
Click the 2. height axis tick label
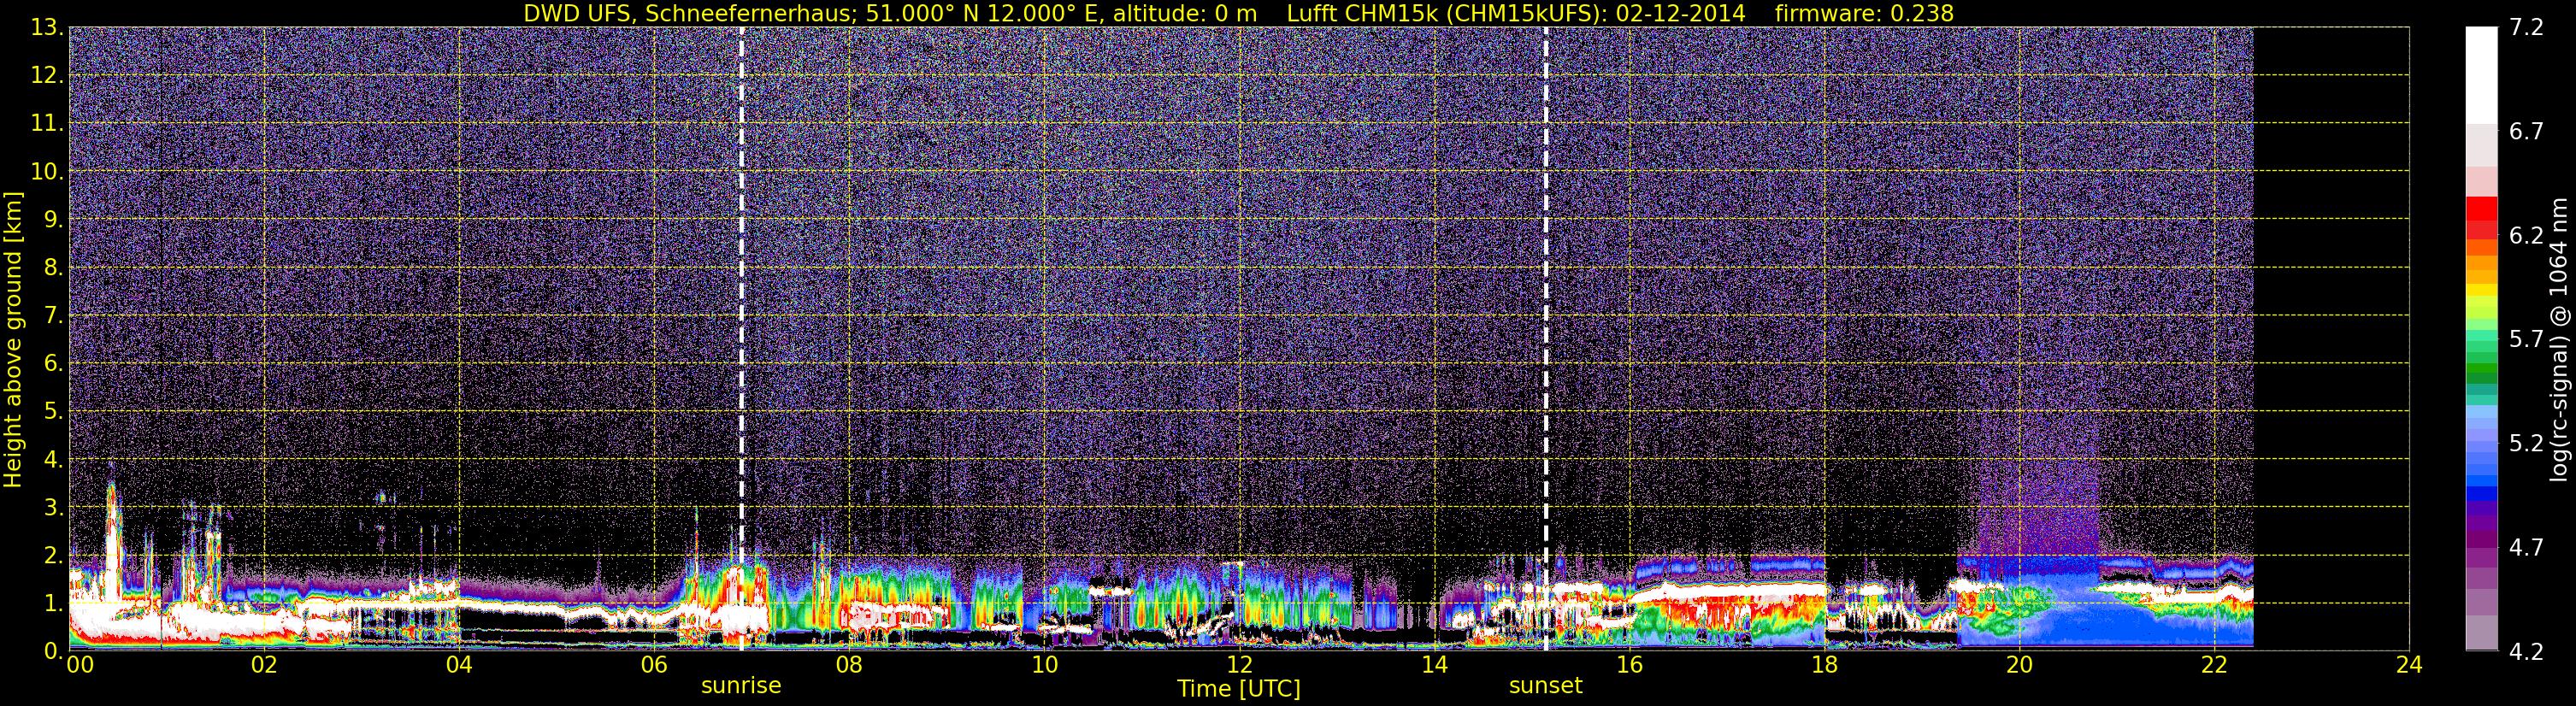coord(54,555)
